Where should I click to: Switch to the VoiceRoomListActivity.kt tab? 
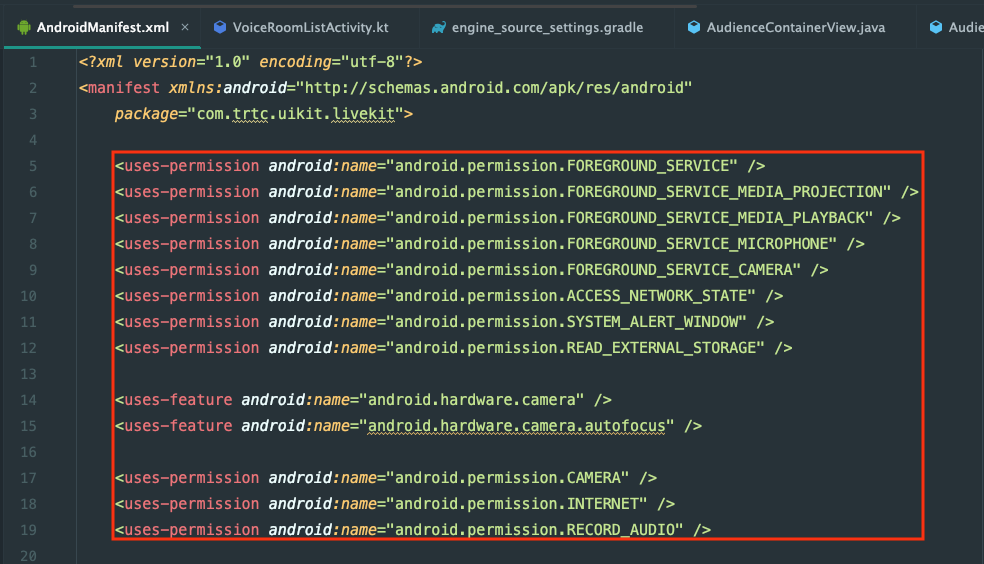310,27
